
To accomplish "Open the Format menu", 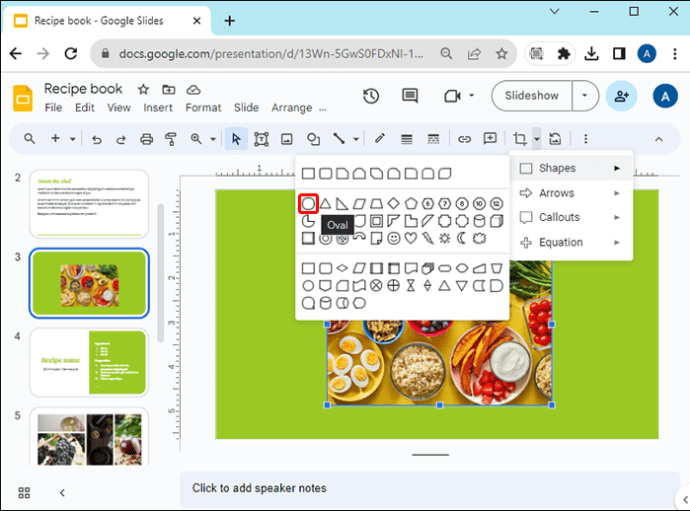I will [x=203, y=108].
